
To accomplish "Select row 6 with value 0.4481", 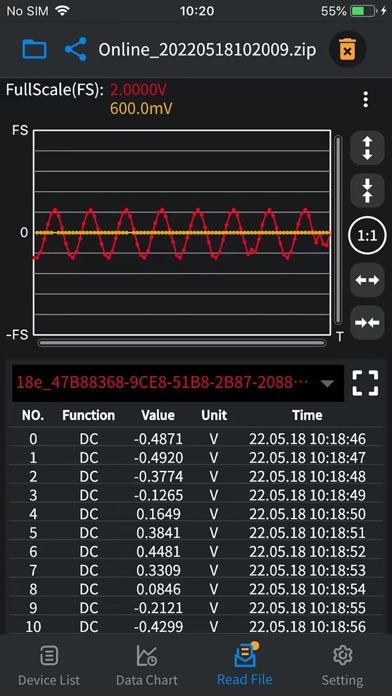I will click(196, 551).
